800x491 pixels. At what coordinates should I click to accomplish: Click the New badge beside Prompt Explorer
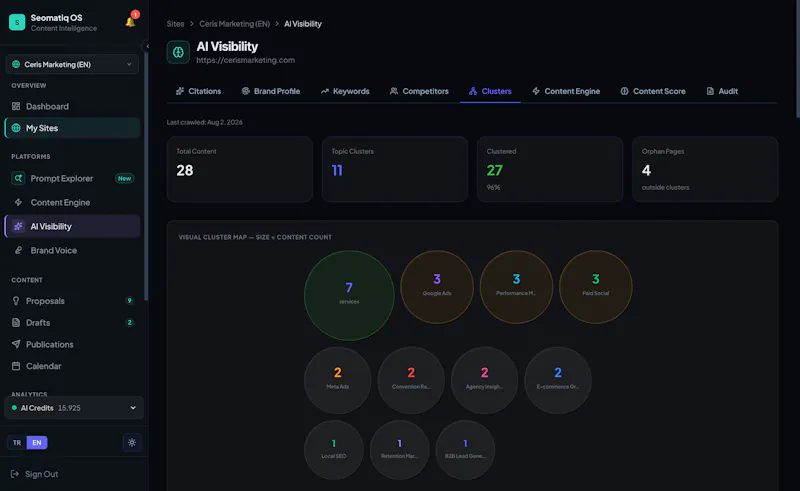click(124, 178)
